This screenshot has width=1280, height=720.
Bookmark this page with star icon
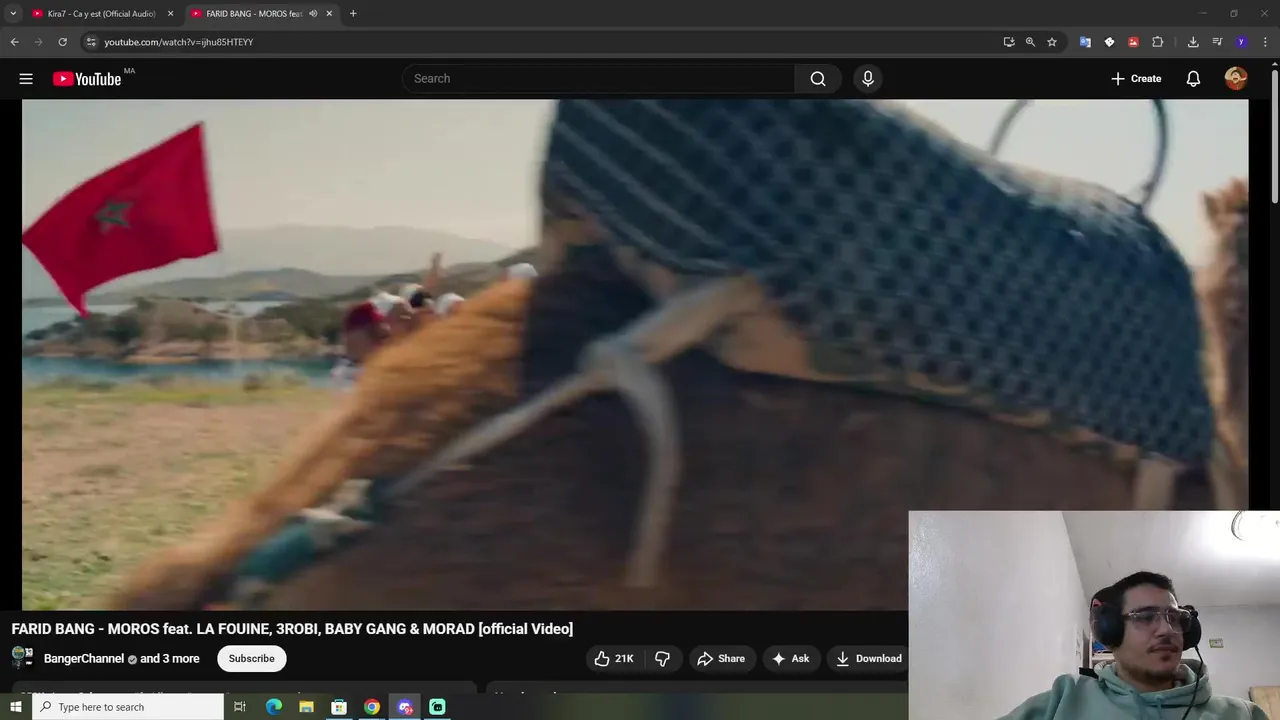coord(1052,42)
